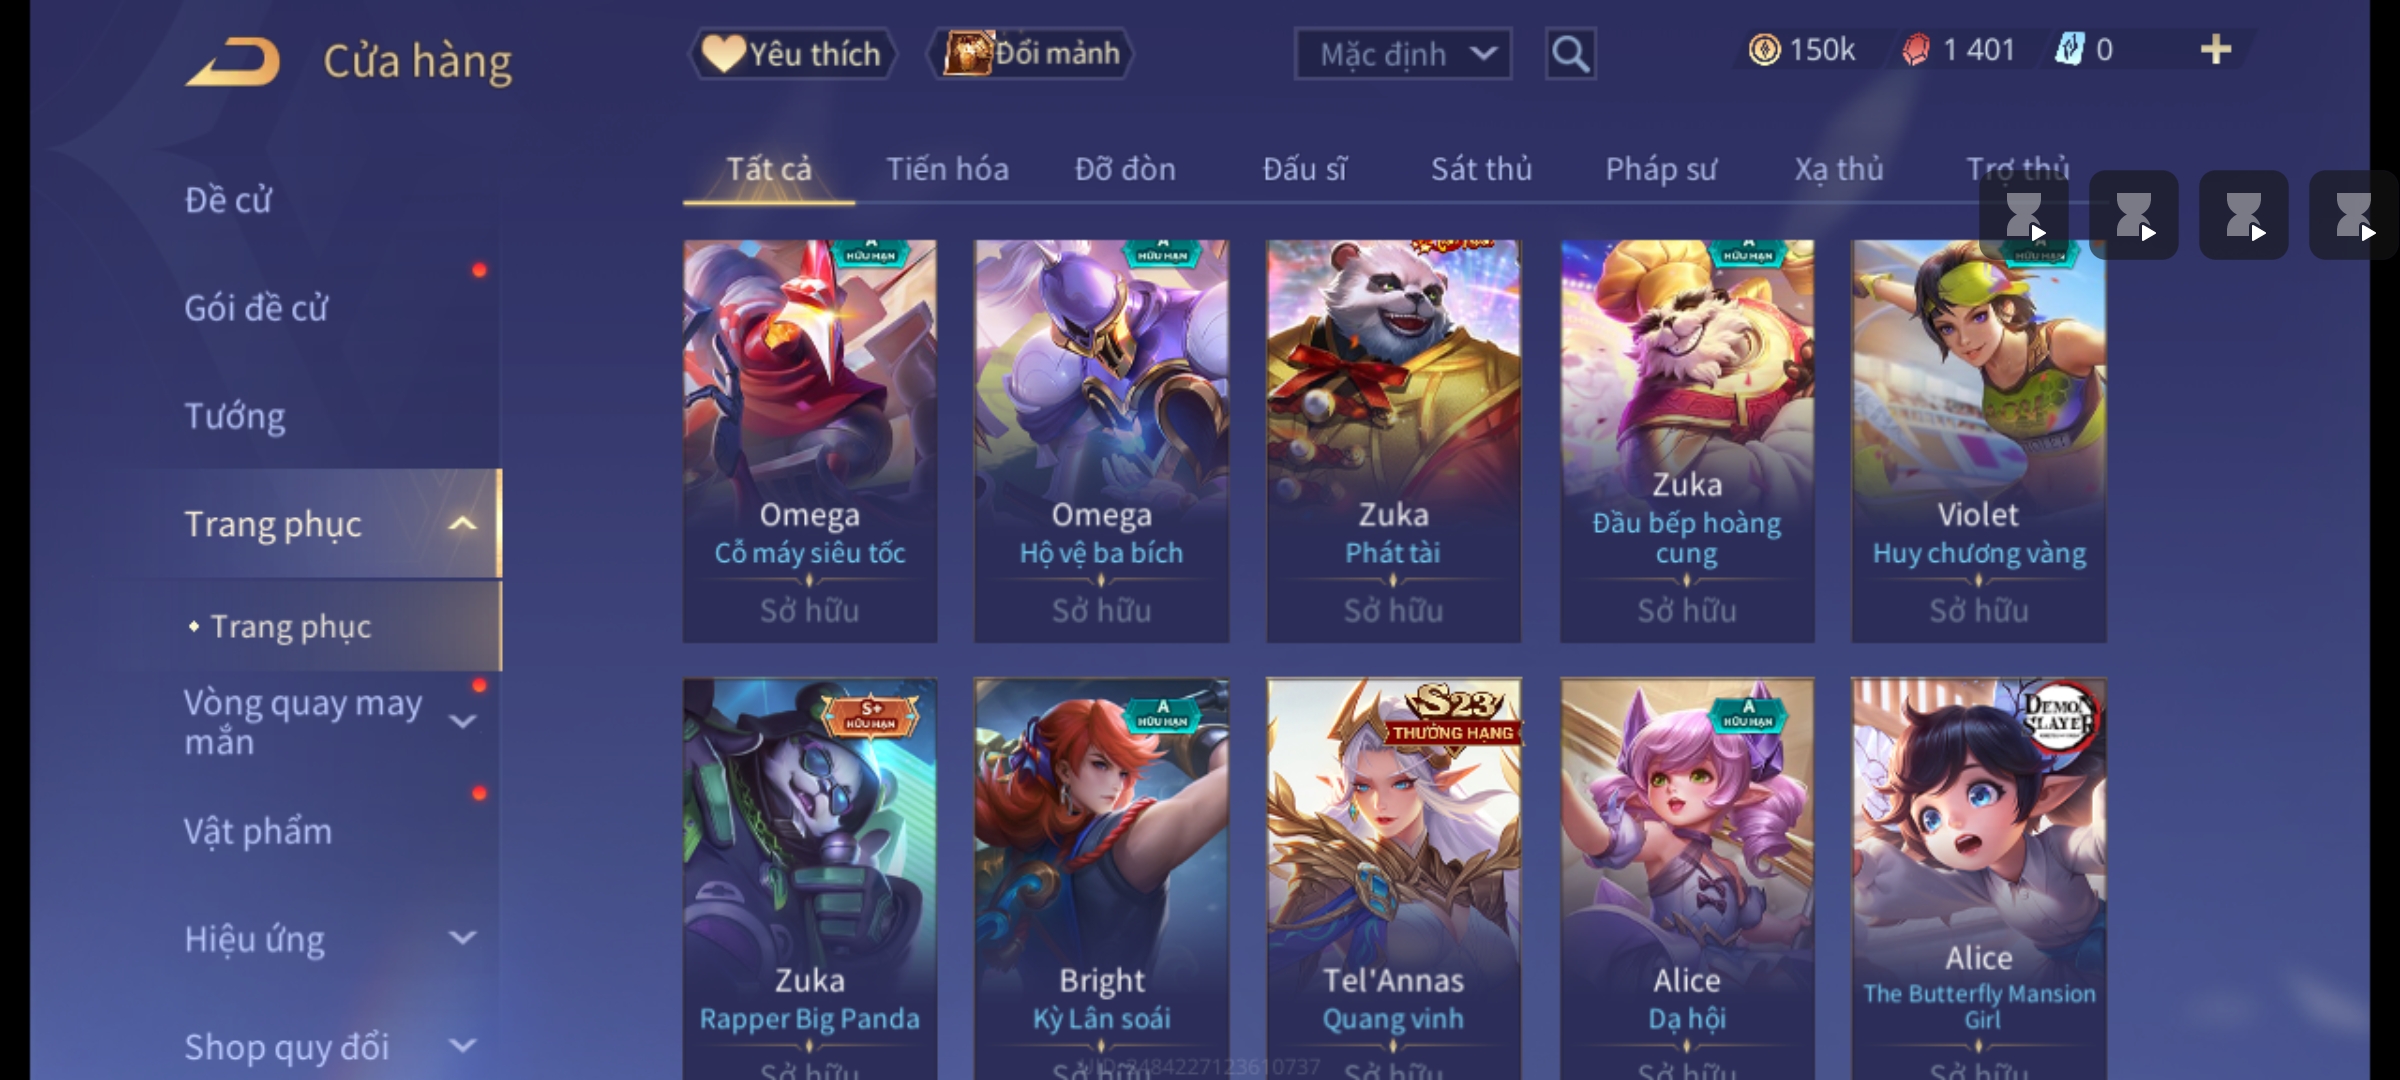Switch to the Tiến hóa tab

pos(947,169)
